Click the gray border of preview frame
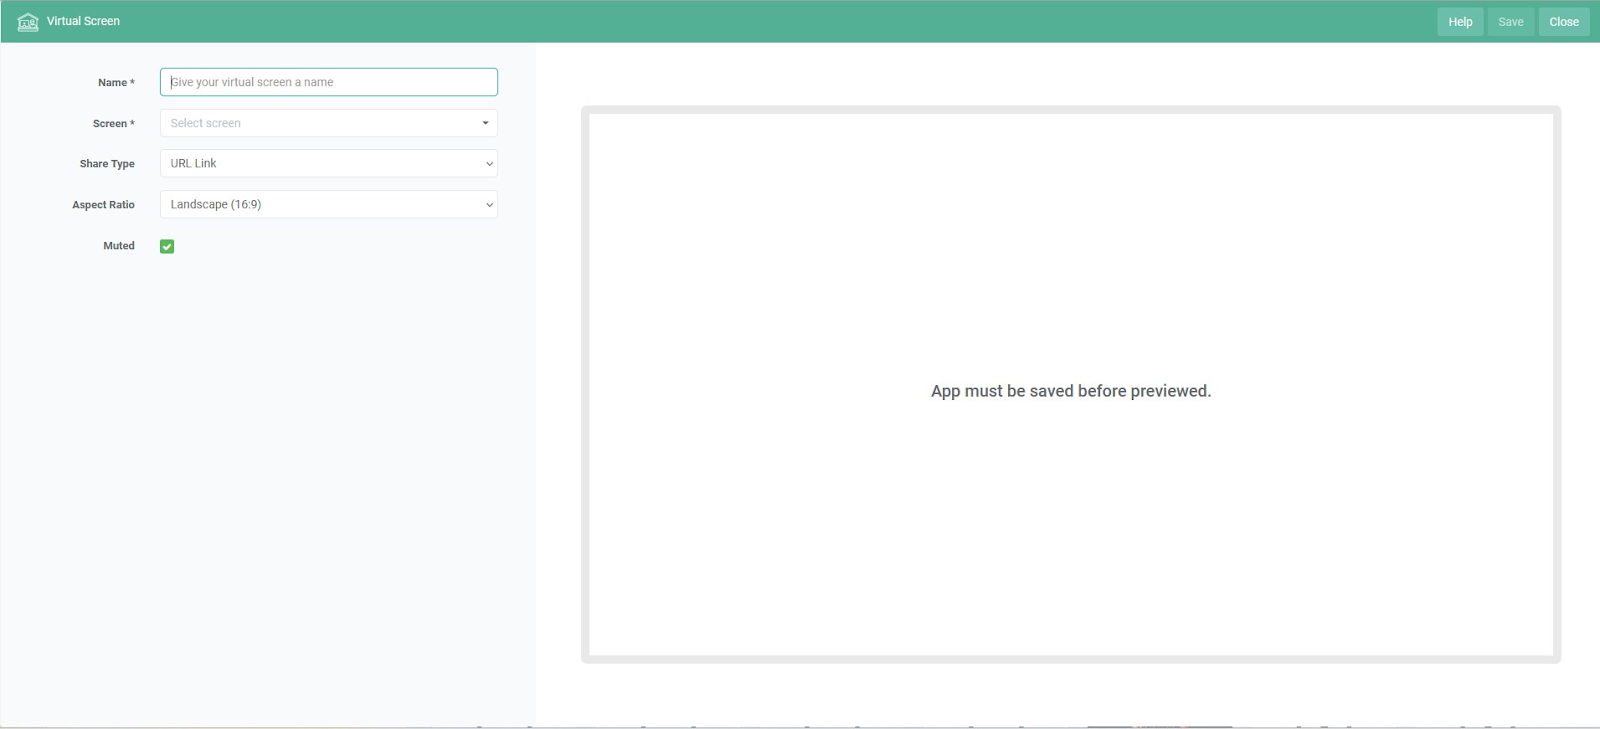1600x729 pixels. coord(1070,110)
